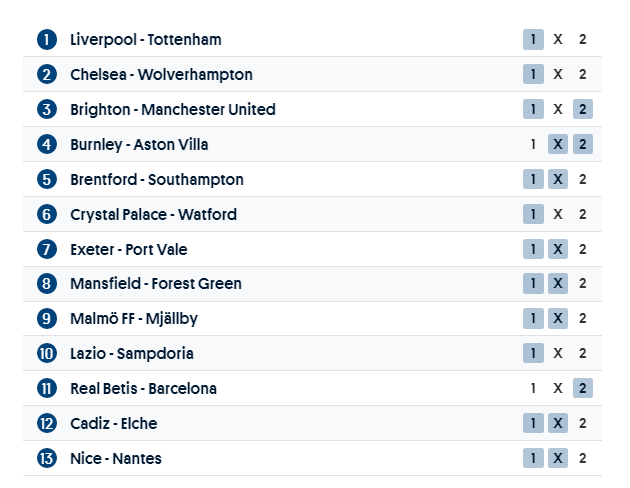The width and height of the screenshot is (630, 488).
Task: Pick home win for Burnley - Aston Villa
Action: pyautogui.click(x=533, y=144)
